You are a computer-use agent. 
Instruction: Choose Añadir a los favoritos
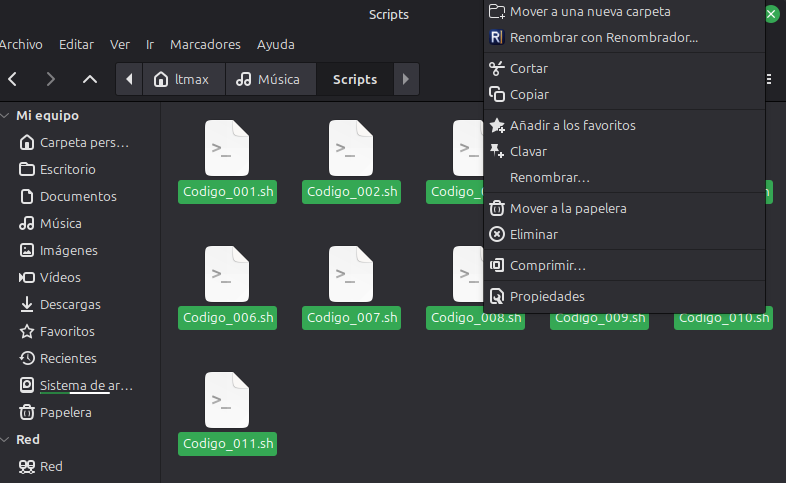[625, 126]
